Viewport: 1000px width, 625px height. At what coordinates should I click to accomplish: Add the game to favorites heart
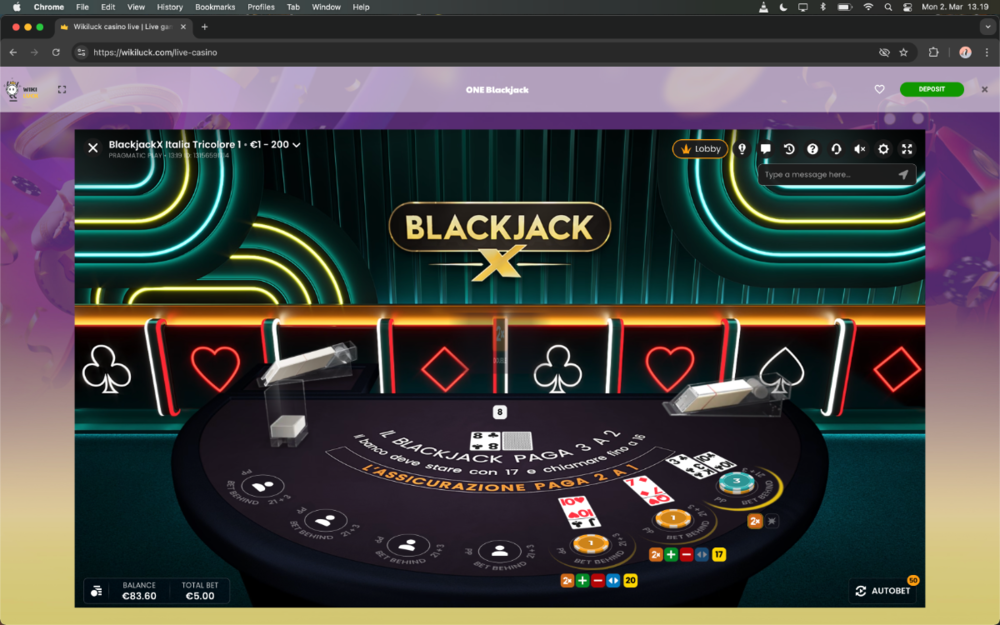pyautogui.click(x=879, y=89)
